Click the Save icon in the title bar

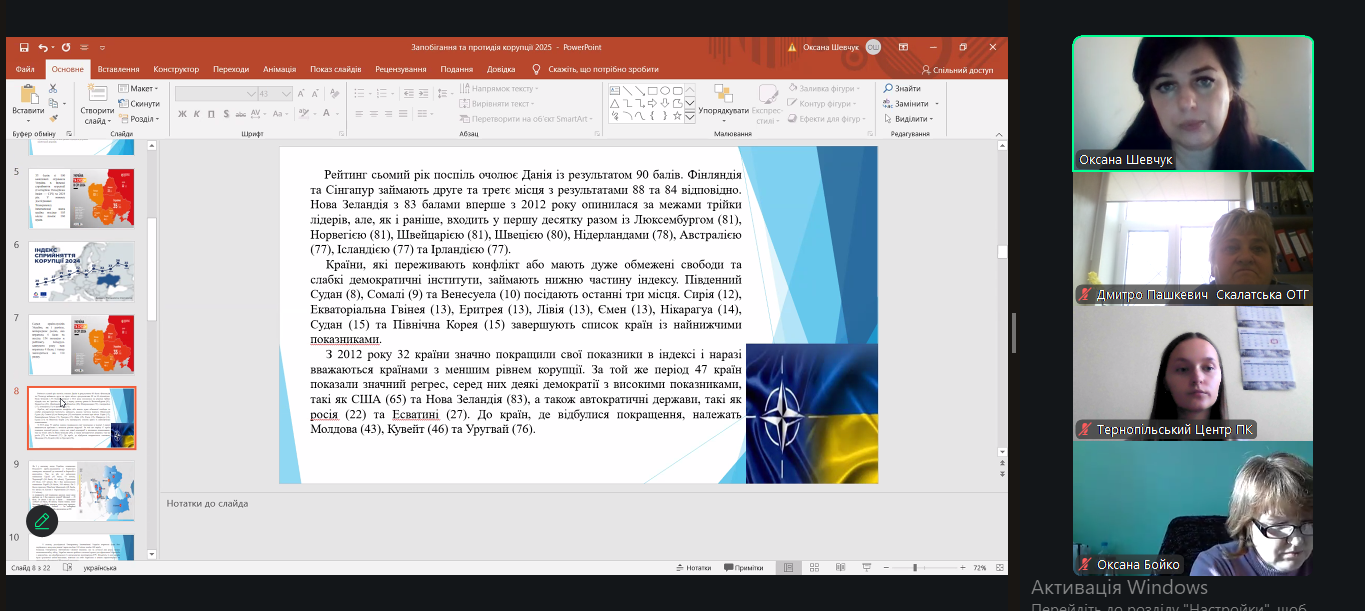tap(23, 47)
